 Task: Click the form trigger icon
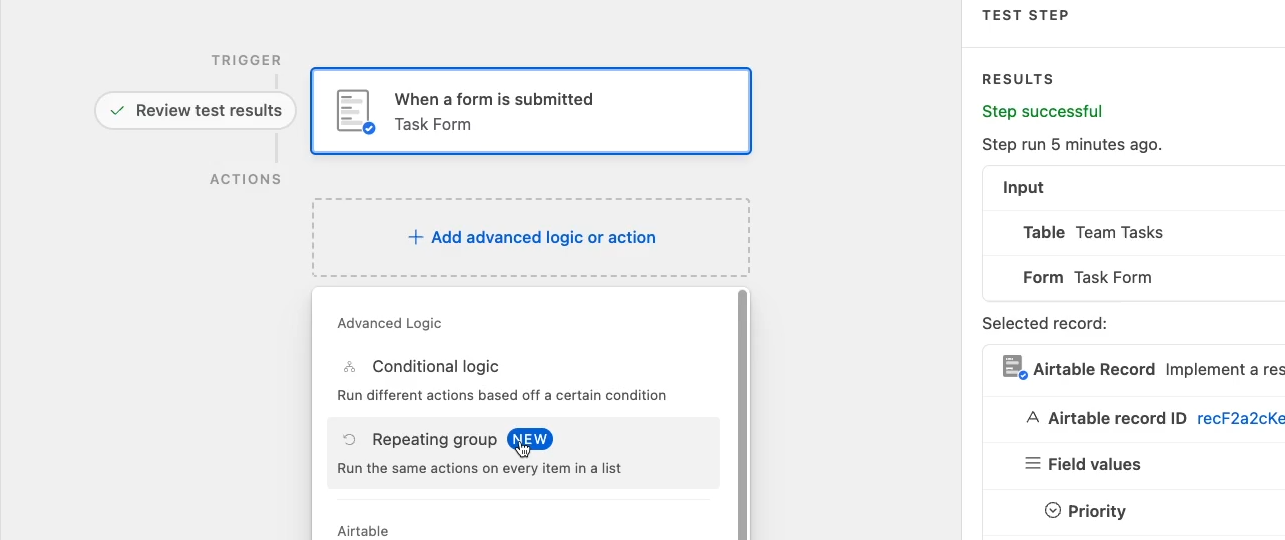point(355,111)
